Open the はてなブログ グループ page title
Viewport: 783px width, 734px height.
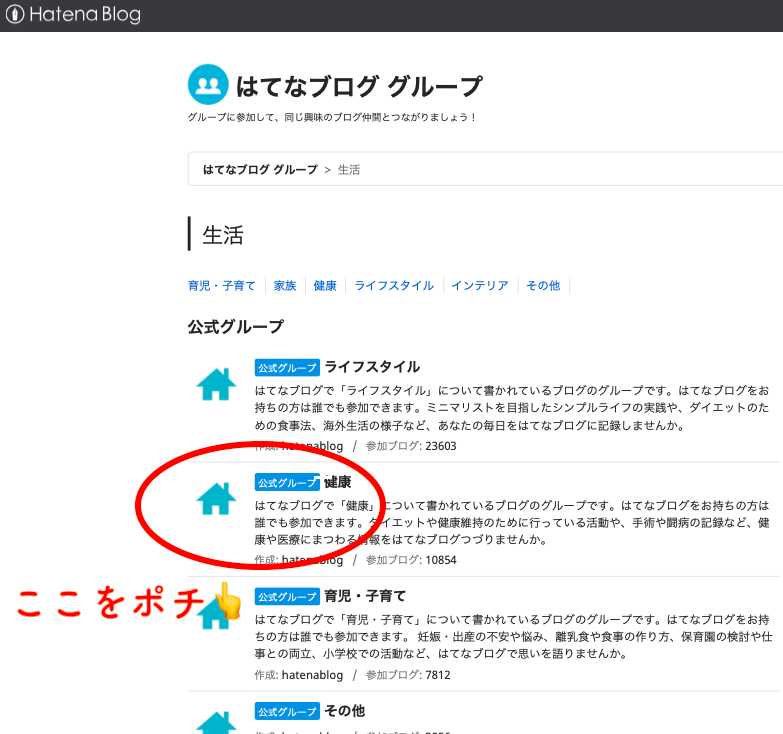pyautogui.click(x=359, y=86)
